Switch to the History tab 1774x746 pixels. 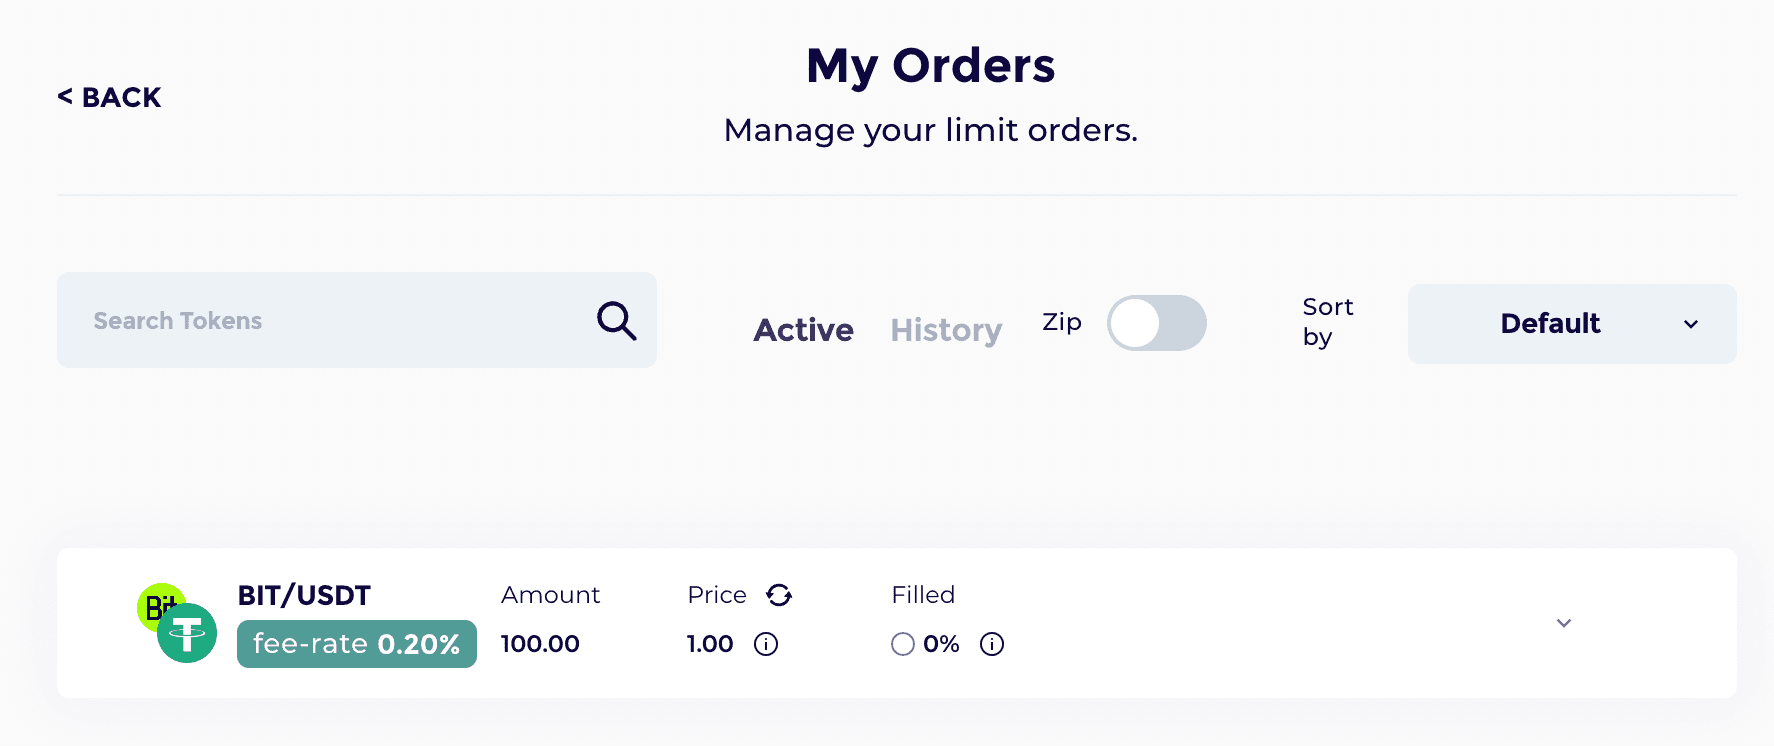(x=946, y=330)
